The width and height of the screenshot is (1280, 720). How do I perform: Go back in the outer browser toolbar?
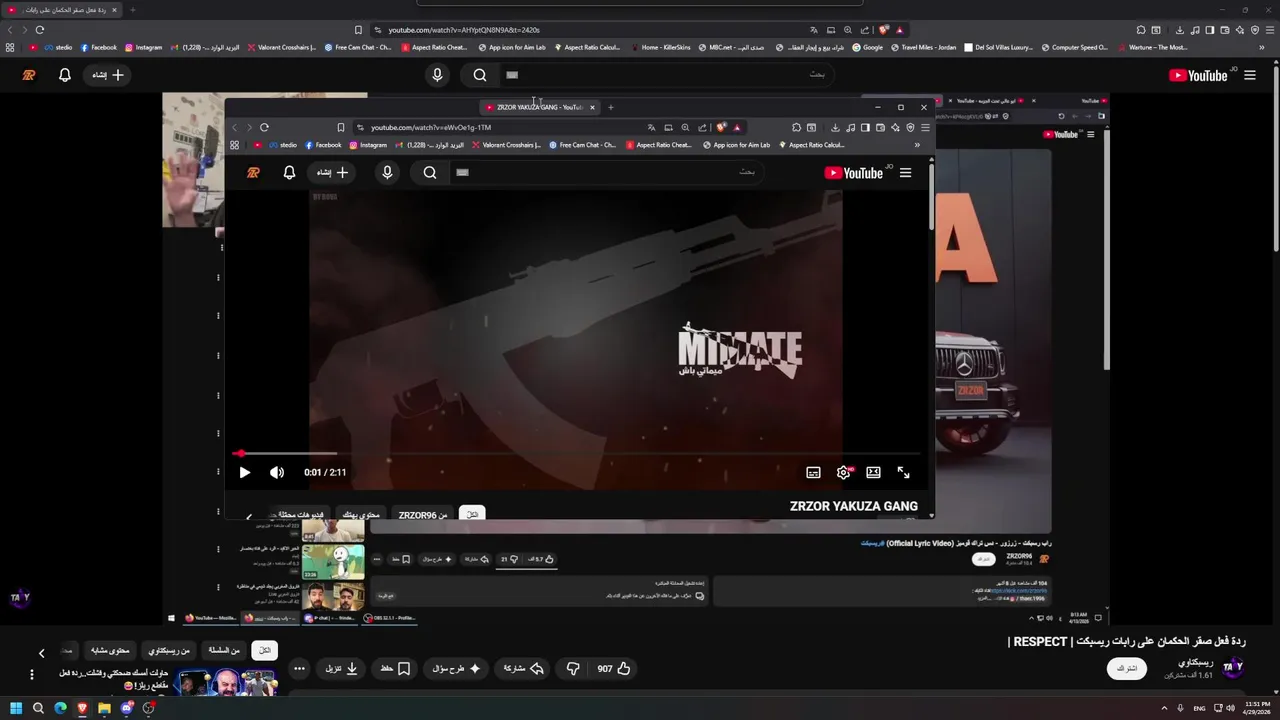10,30
